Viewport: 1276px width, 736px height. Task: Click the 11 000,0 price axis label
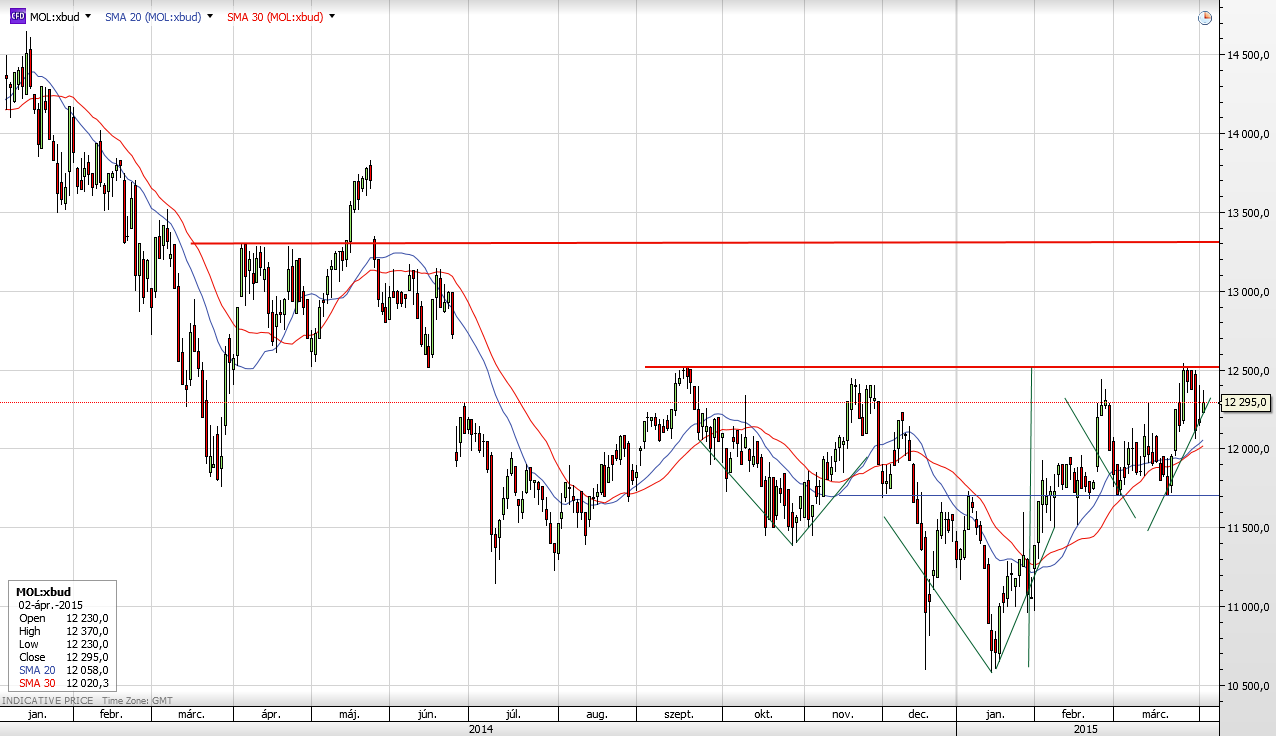(x=1248, y=607)
